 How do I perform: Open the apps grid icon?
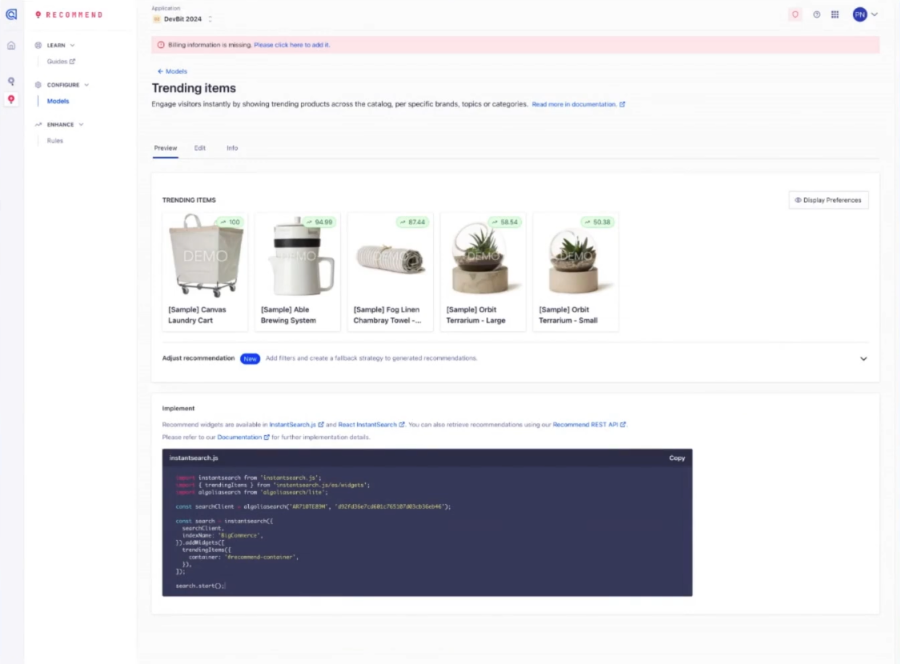(835, 15)
